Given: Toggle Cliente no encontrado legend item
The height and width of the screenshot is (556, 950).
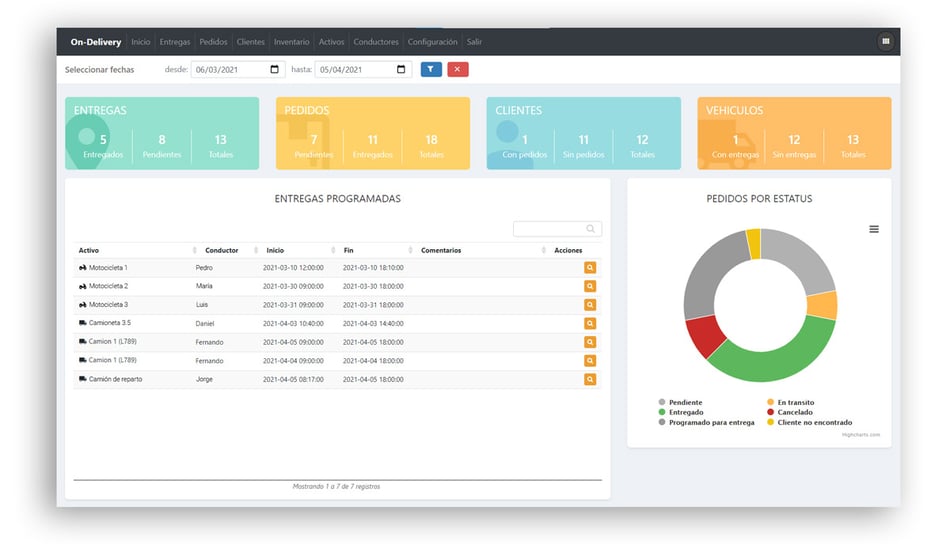Looking at the screenshot, I should pyautogui.click(x=809, y=422).
